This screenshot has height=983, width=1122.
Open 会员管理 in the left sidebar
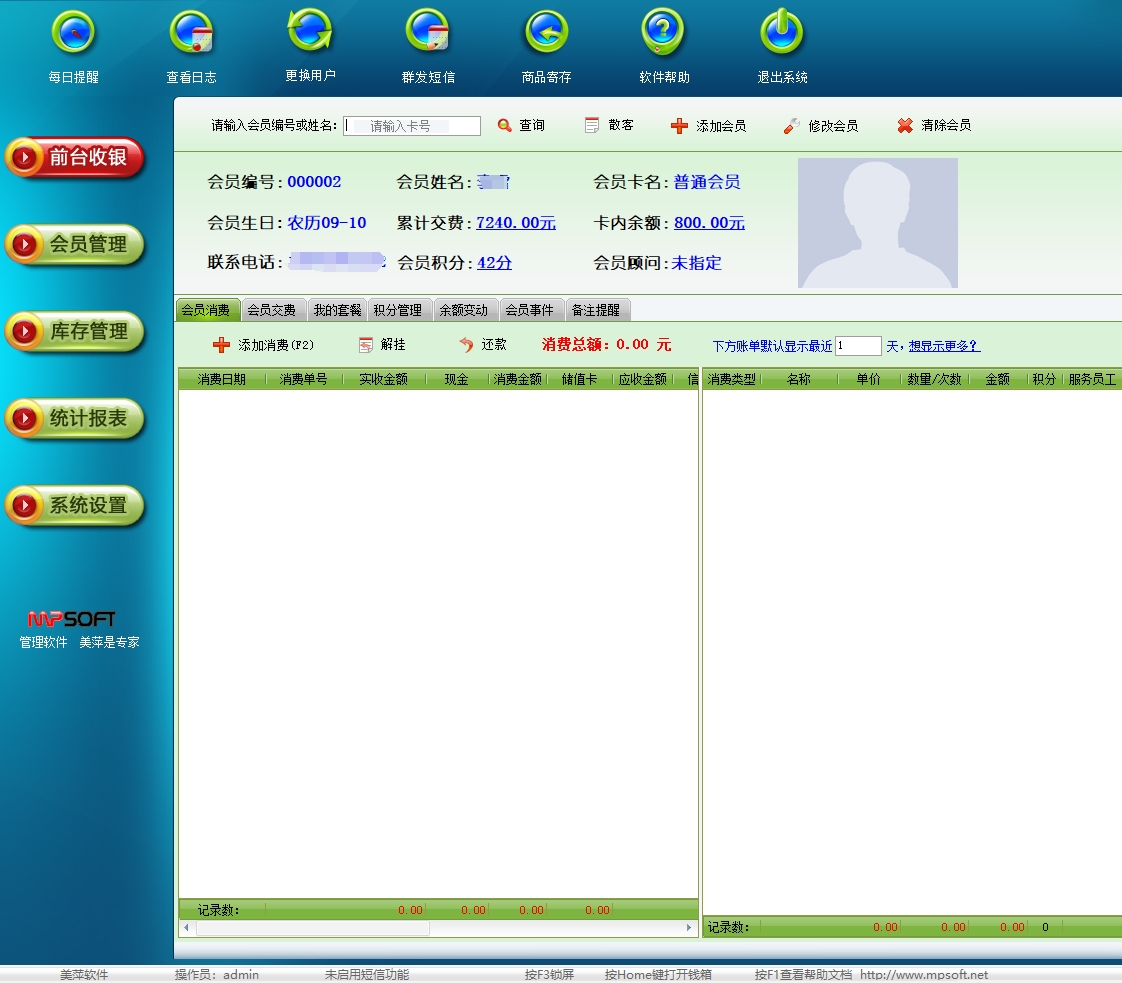(x=75, y=245)
